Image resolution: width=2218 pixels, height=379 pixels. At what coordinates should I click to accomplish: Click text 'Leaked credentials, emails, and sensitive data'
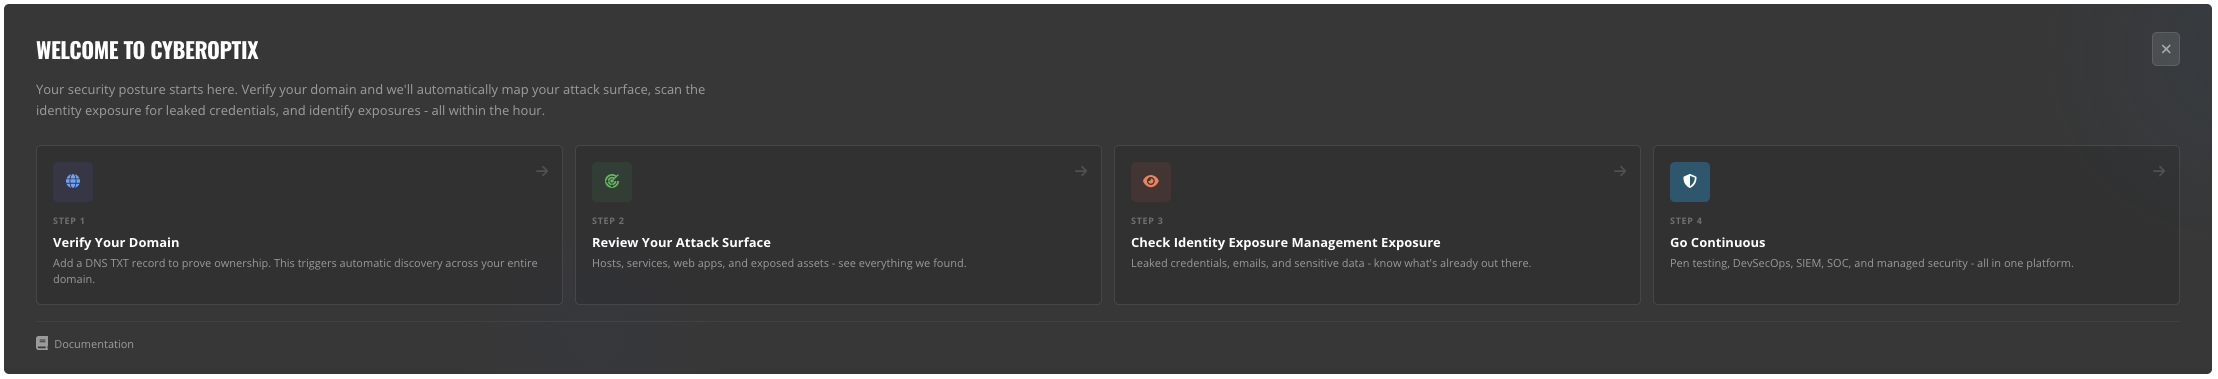click(x=1248, y=263)
